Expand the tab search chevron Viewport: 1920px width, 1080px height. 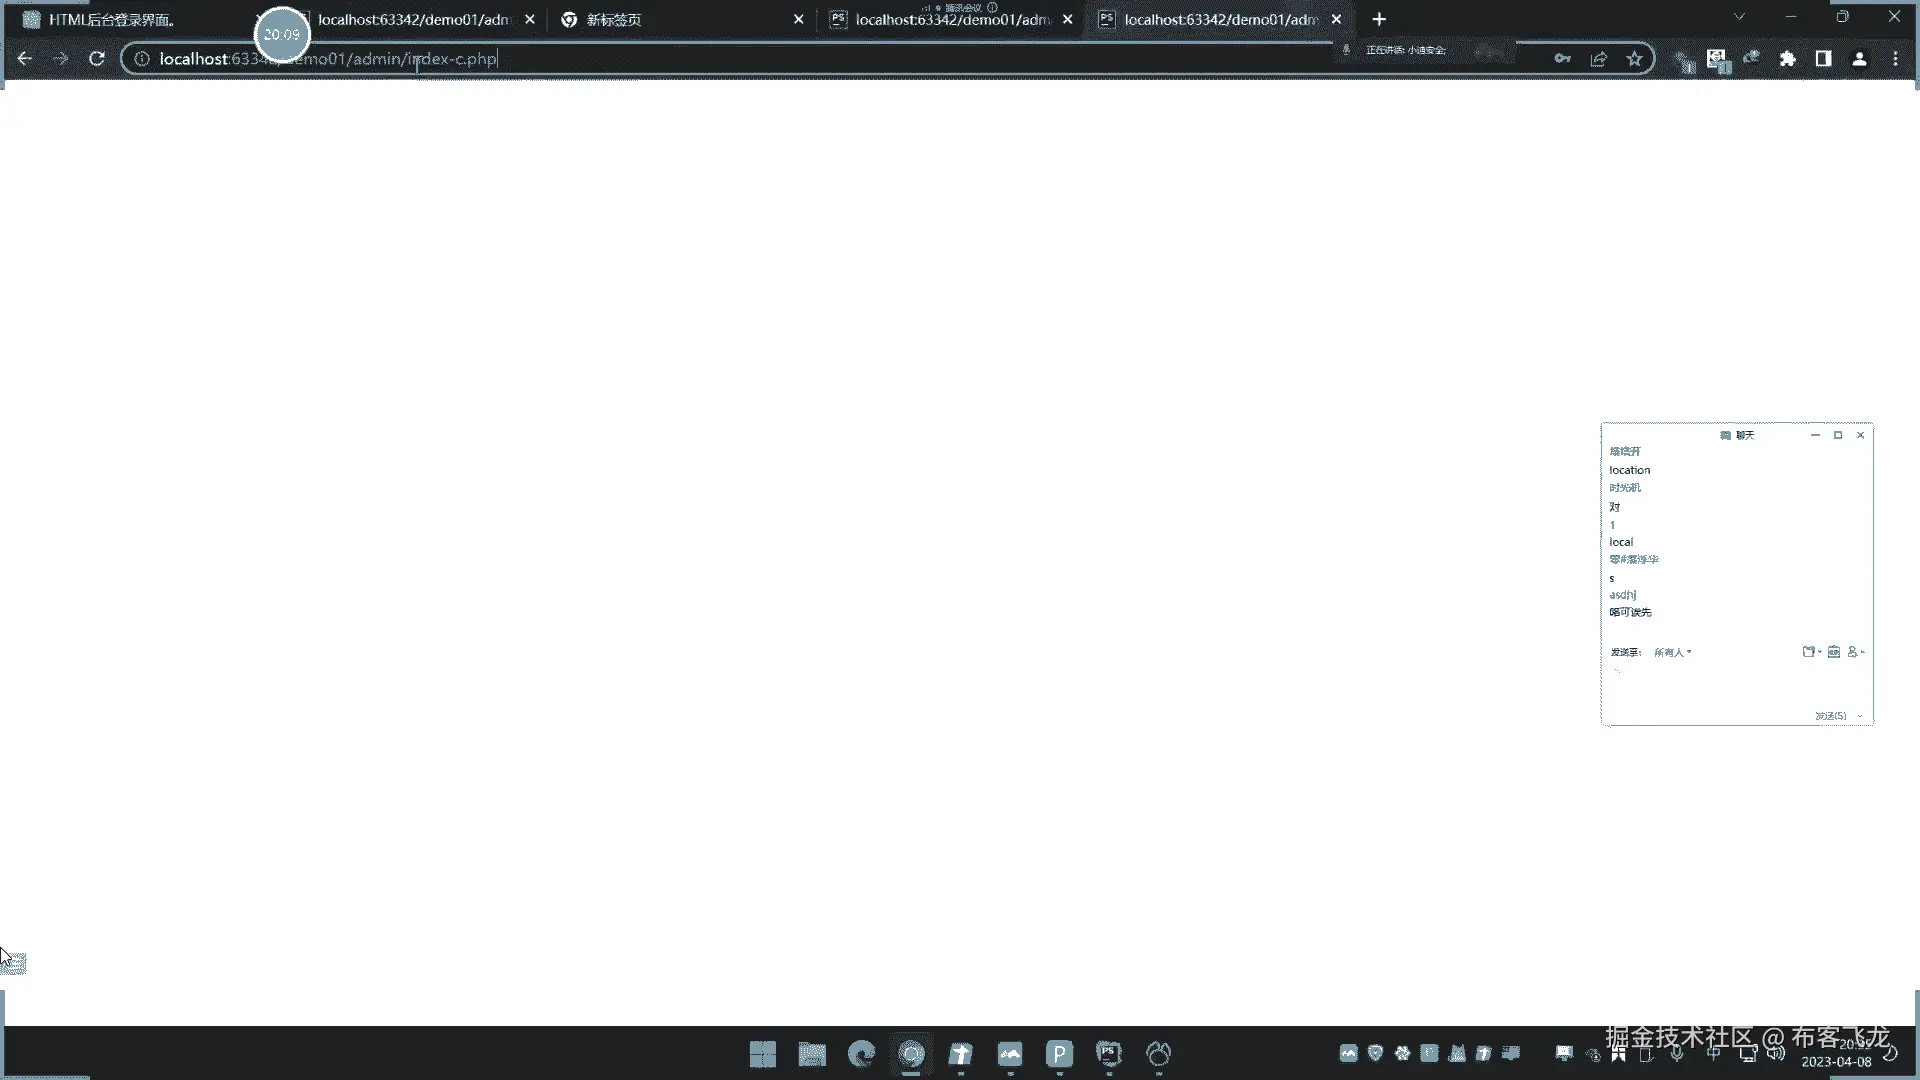(1739, 17)
